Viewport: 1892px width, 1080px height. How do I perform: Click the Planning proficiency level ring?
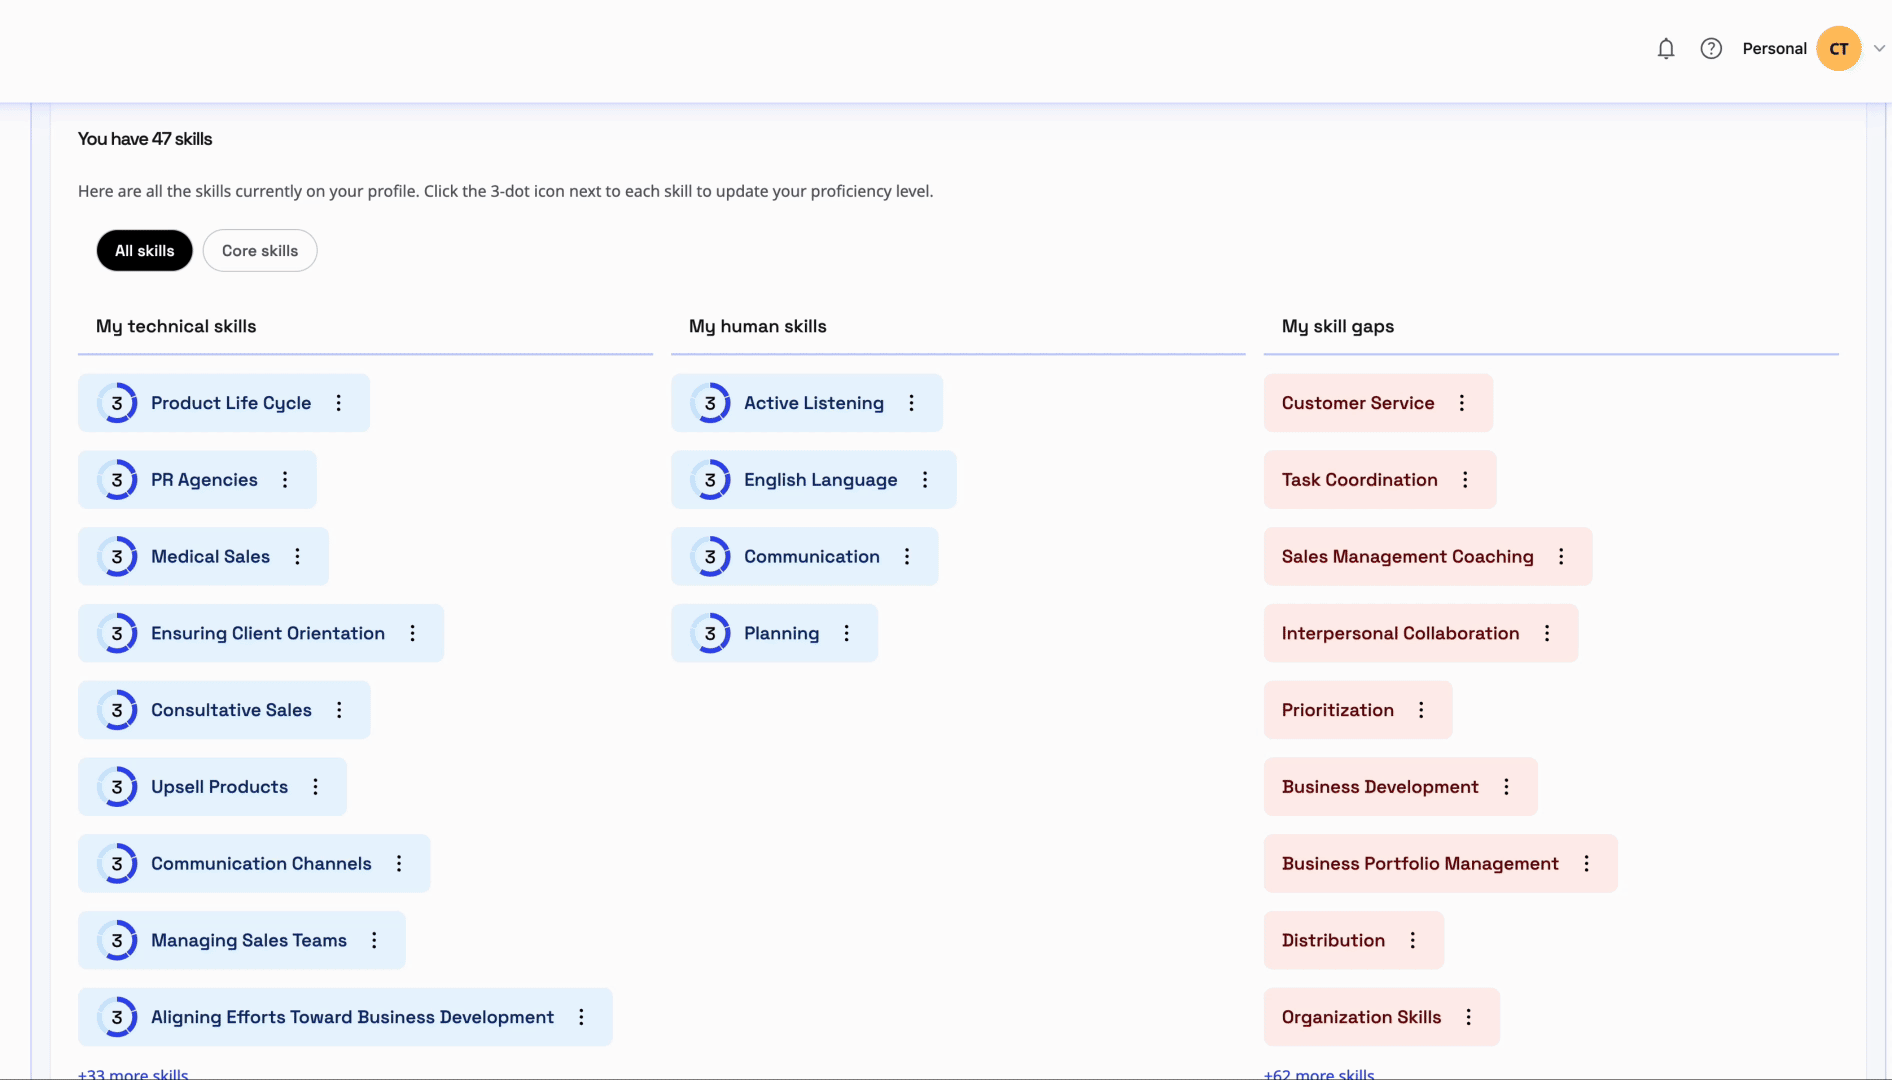(710, 633)
